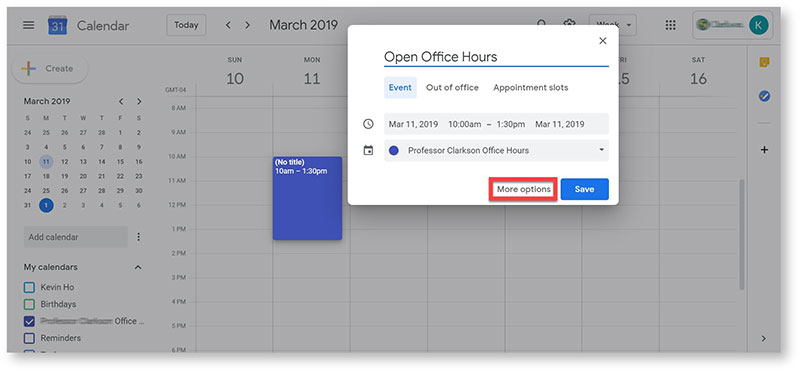Go to the previous week arrow
Image resolution: width=800 pixels, height=372 pixels.
click(228, 25)
